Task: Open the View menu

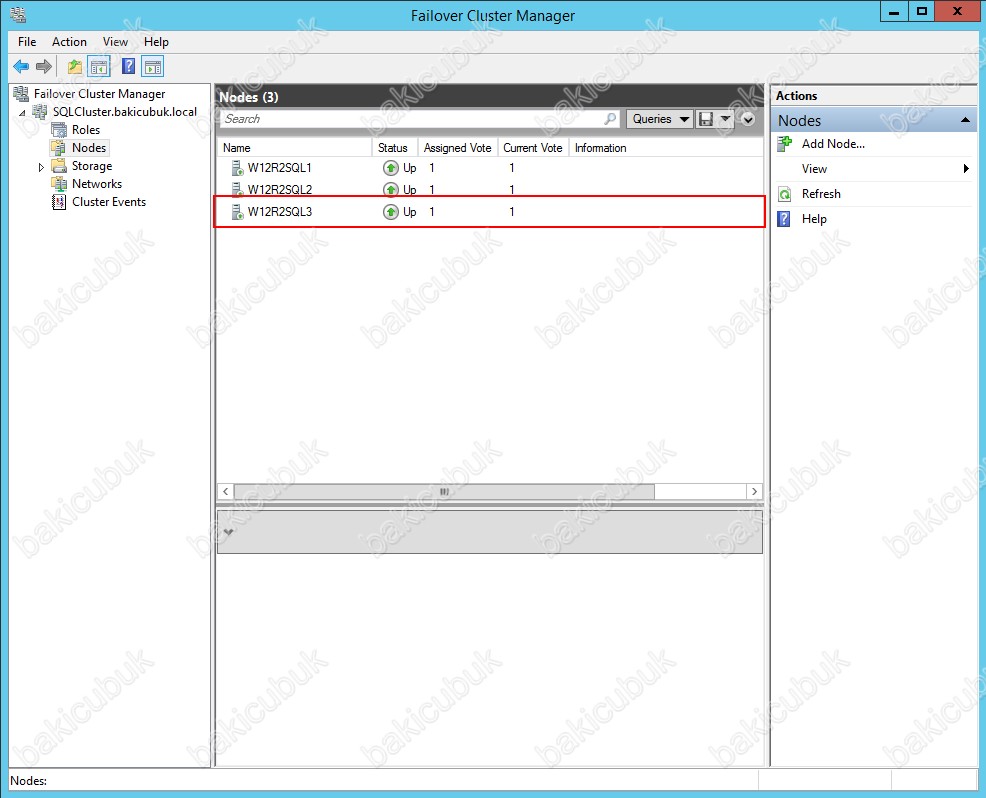Action: 115,42
